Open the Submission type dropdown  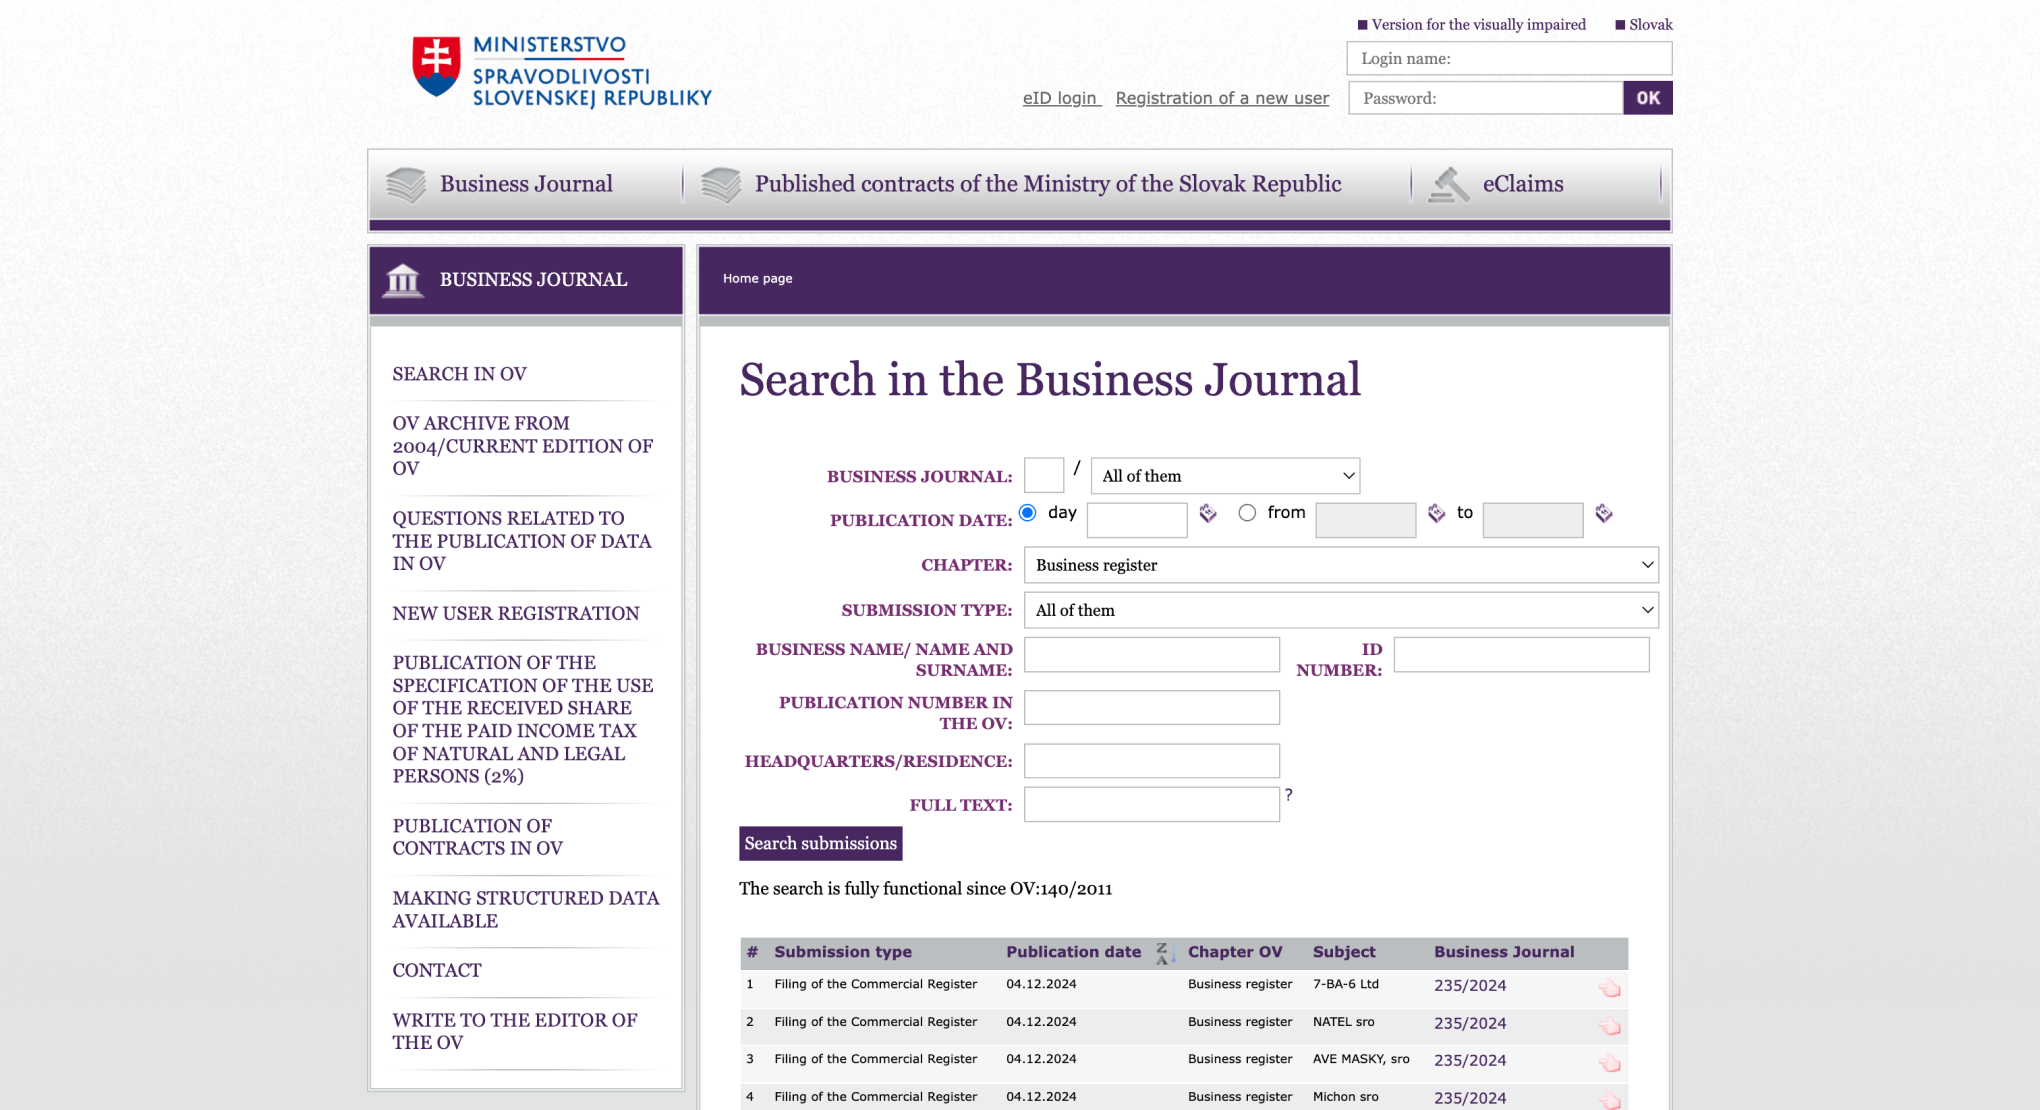(x=1340, y=610)
